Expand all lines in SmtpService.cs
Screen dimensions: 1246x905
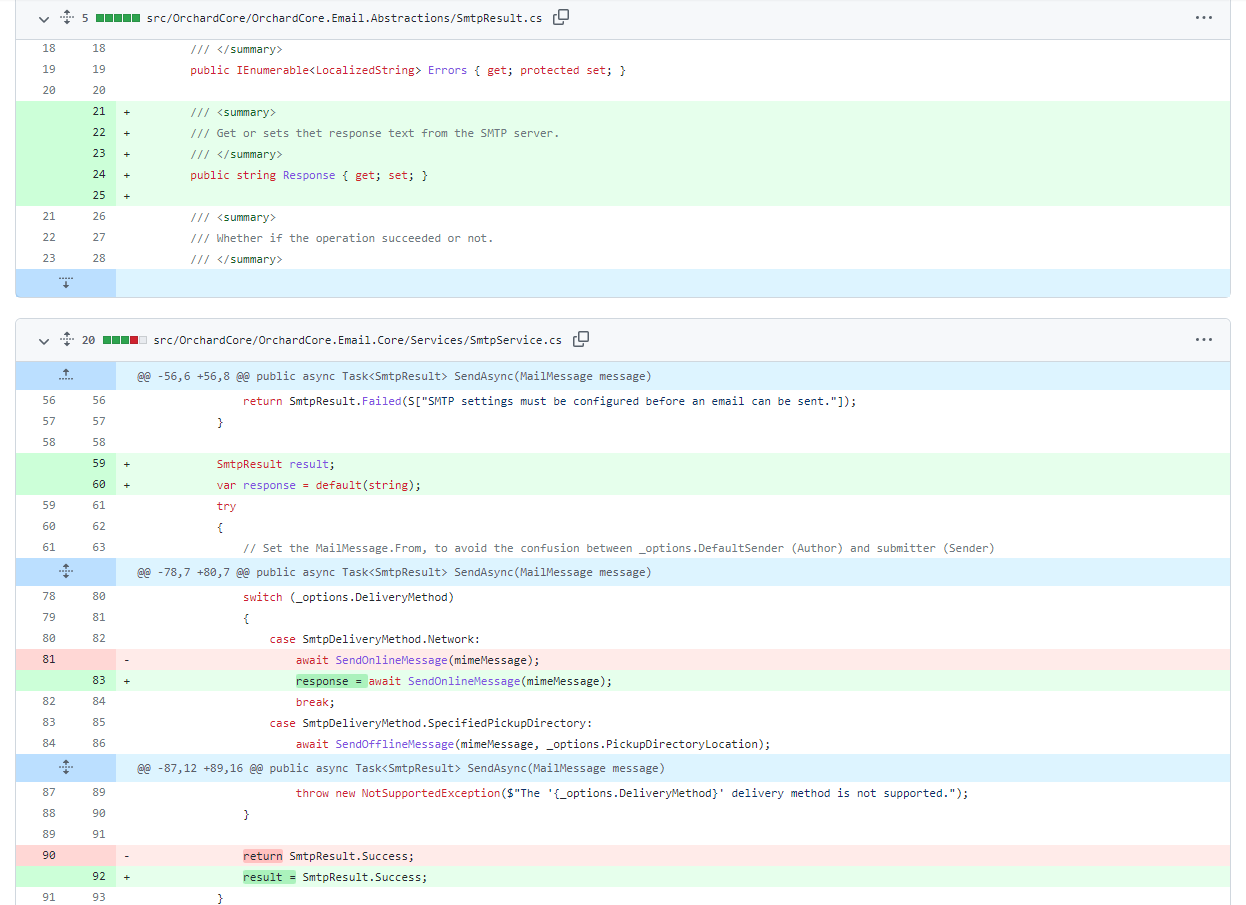[67, 340]
